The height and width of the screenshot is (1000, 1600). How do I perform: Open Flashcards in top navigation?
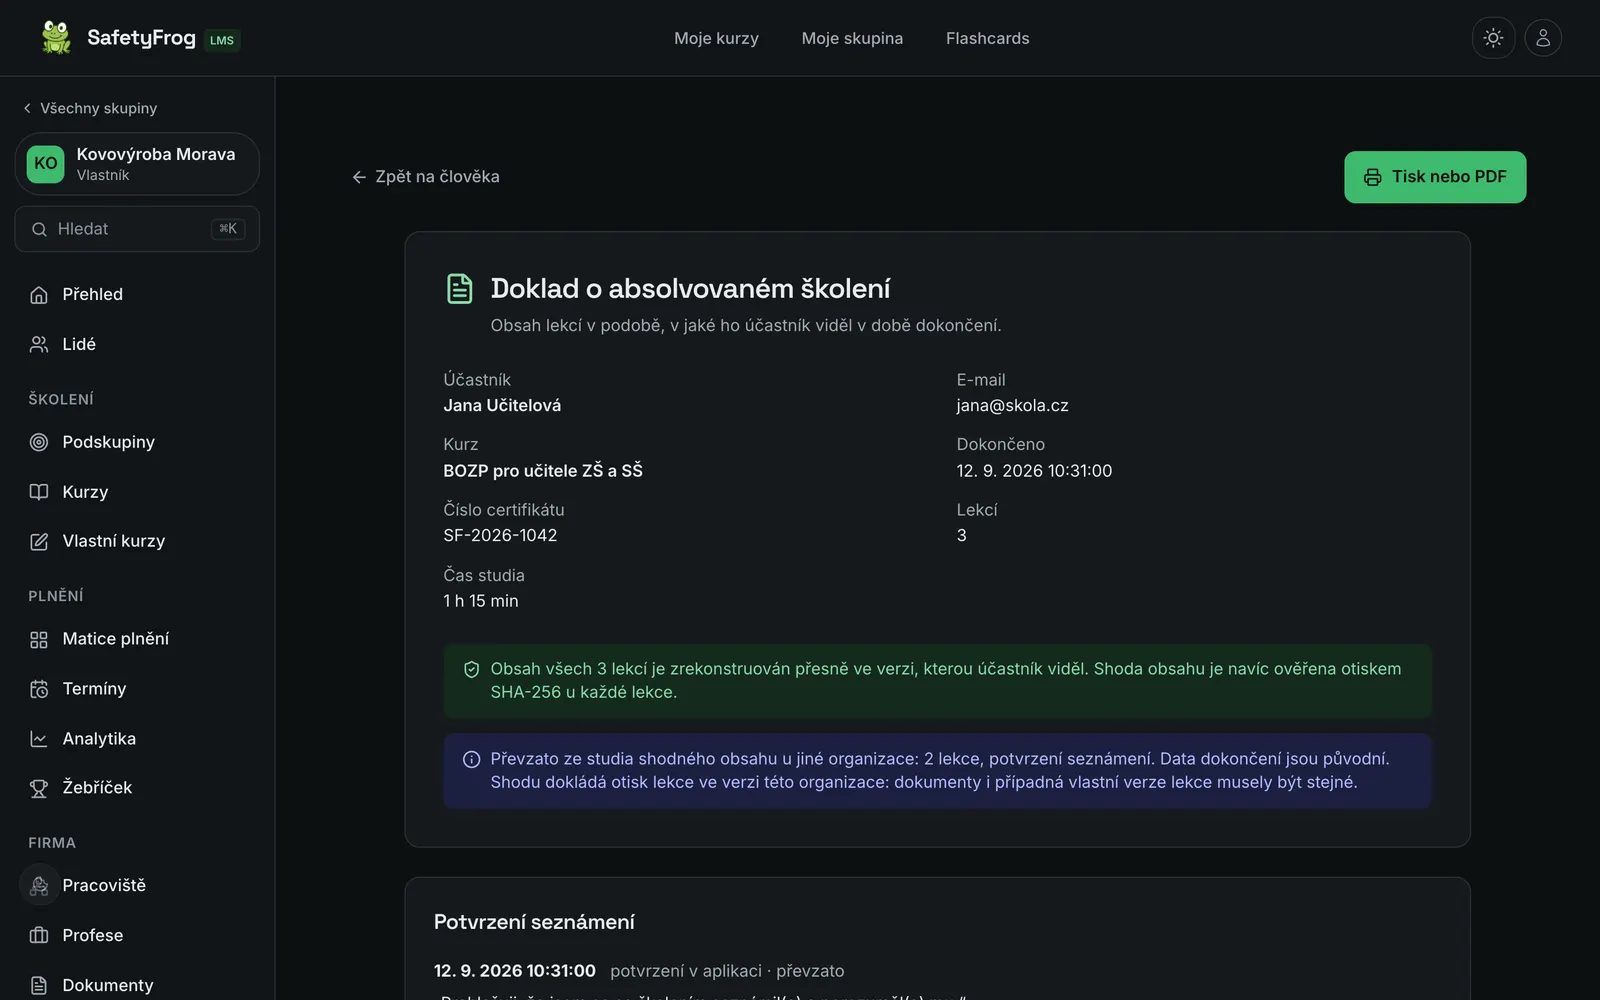click(x=987, y=38)
